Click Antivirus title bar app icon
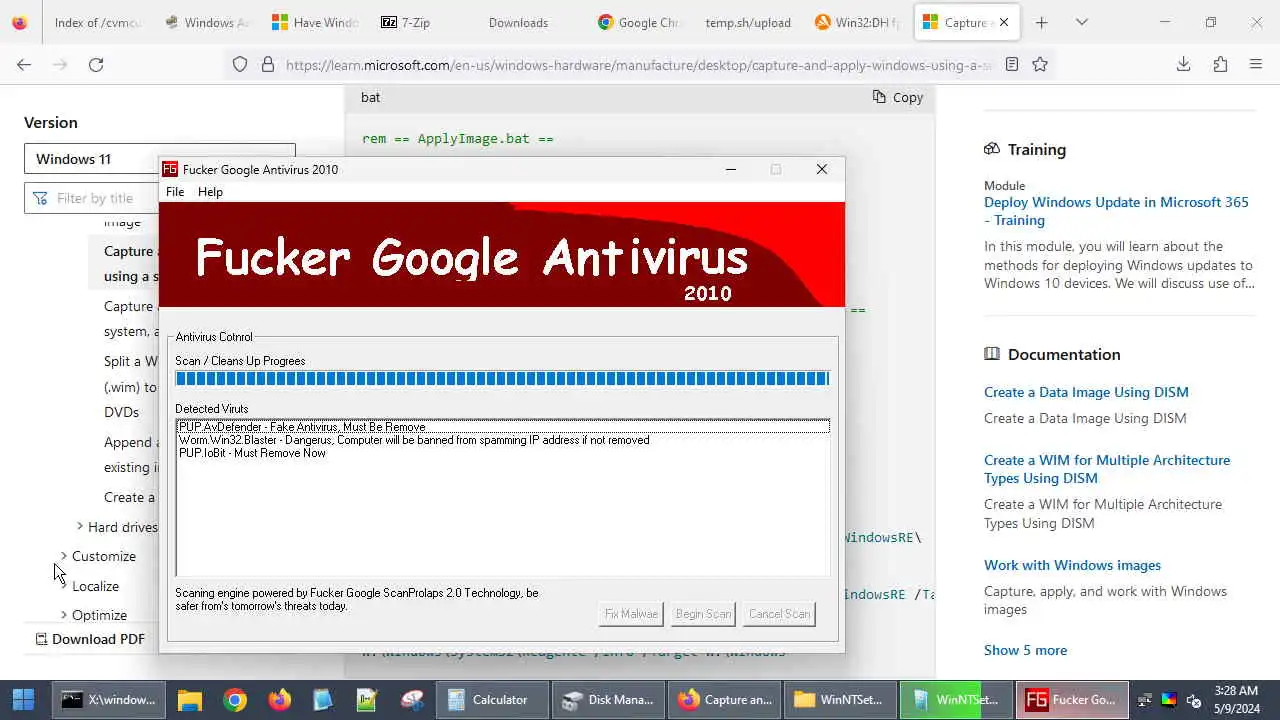This screenshot has height=720, width=1280. coord(170,169)
